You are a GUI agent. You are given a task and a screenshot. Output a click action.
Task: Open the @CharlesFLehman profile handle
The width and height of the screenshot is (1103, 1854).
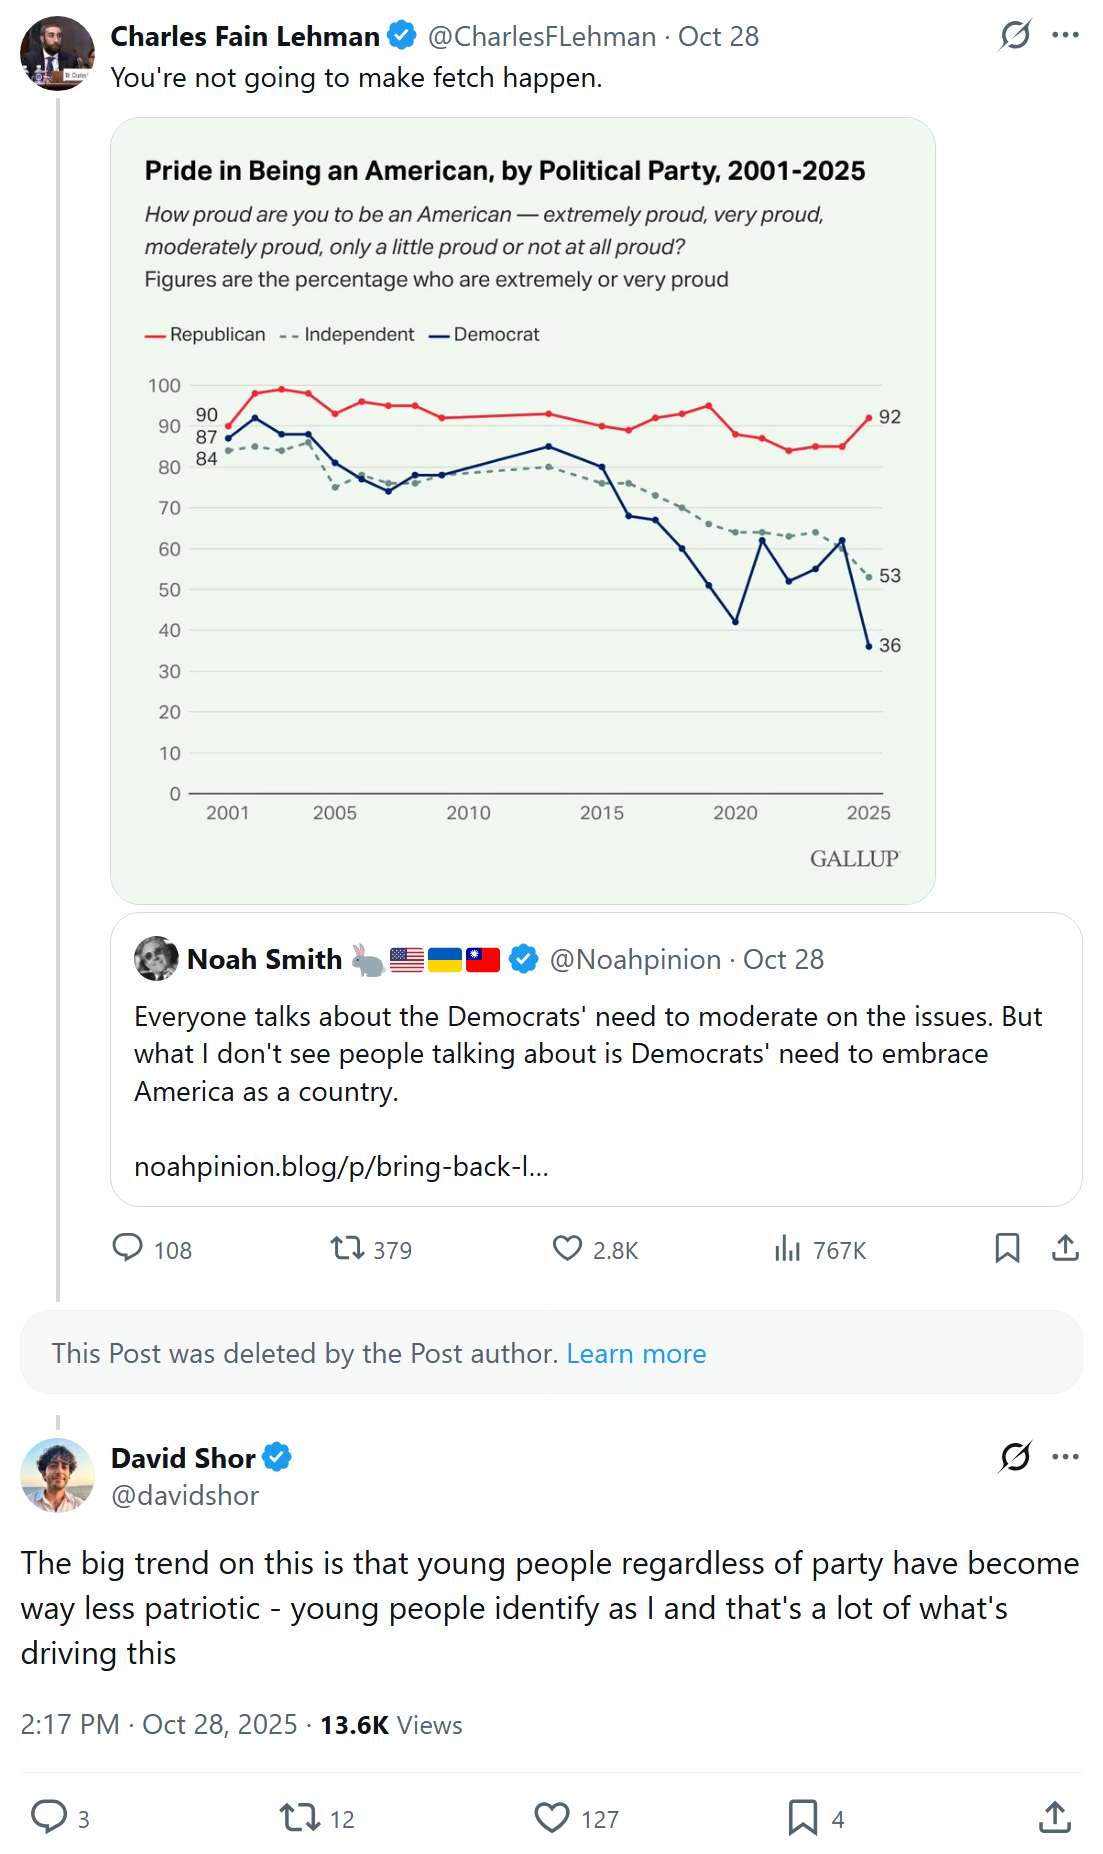point(542,37)
